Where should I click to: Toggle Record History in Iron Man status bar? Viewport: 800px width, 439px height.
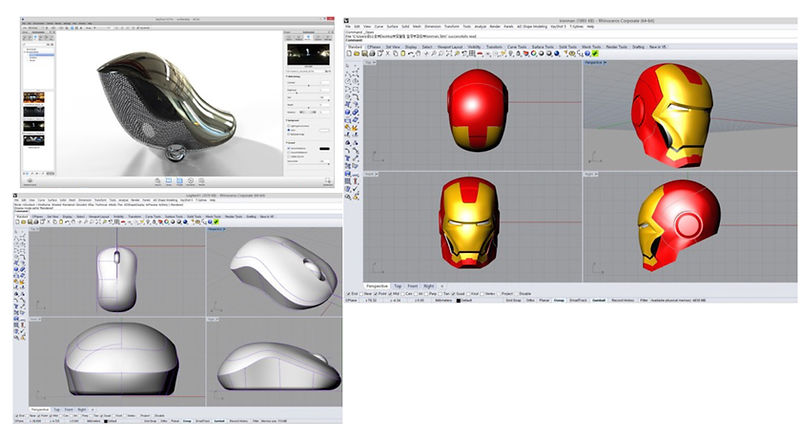tap(623, 300)
